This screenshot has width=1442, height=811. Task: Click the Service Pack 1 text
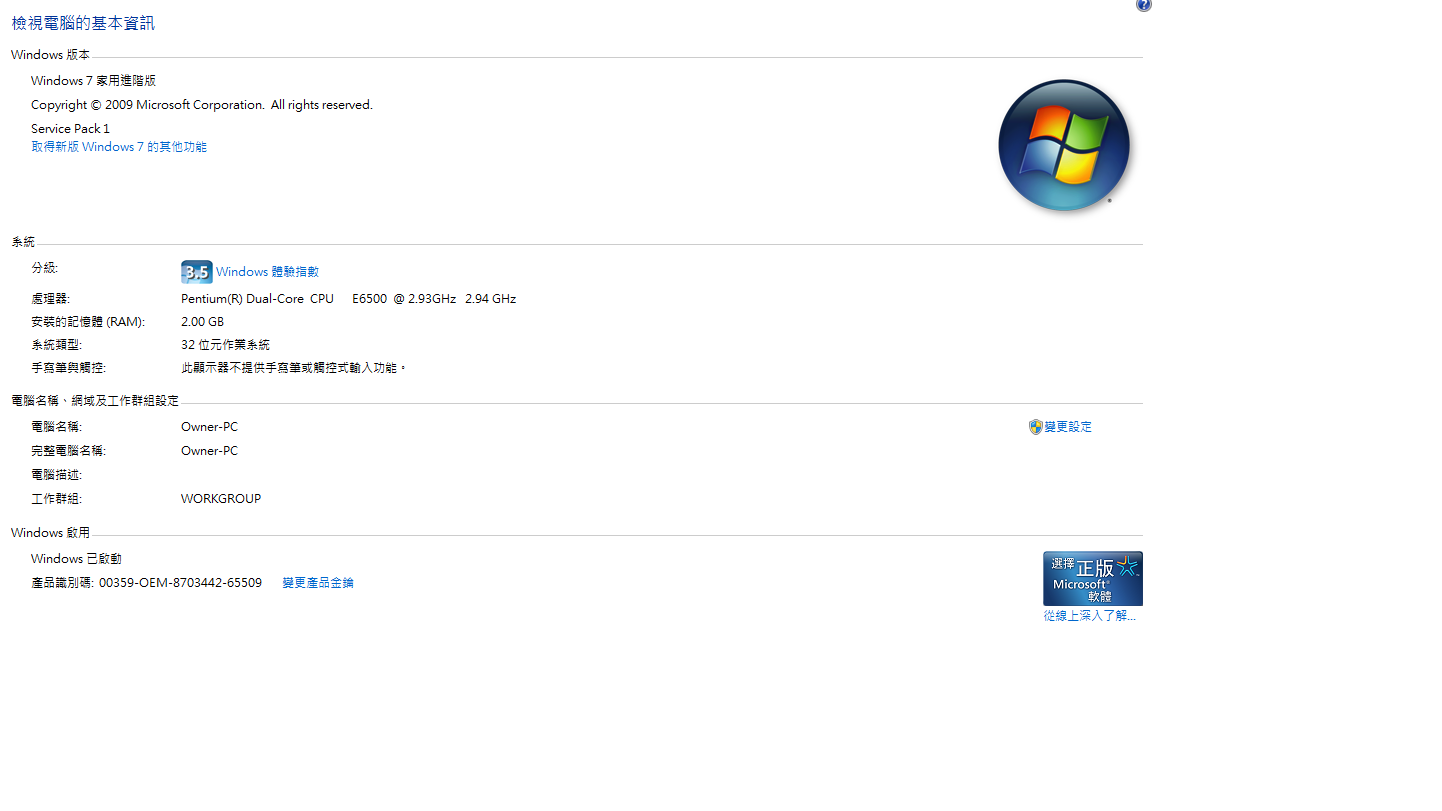point(70,129)
